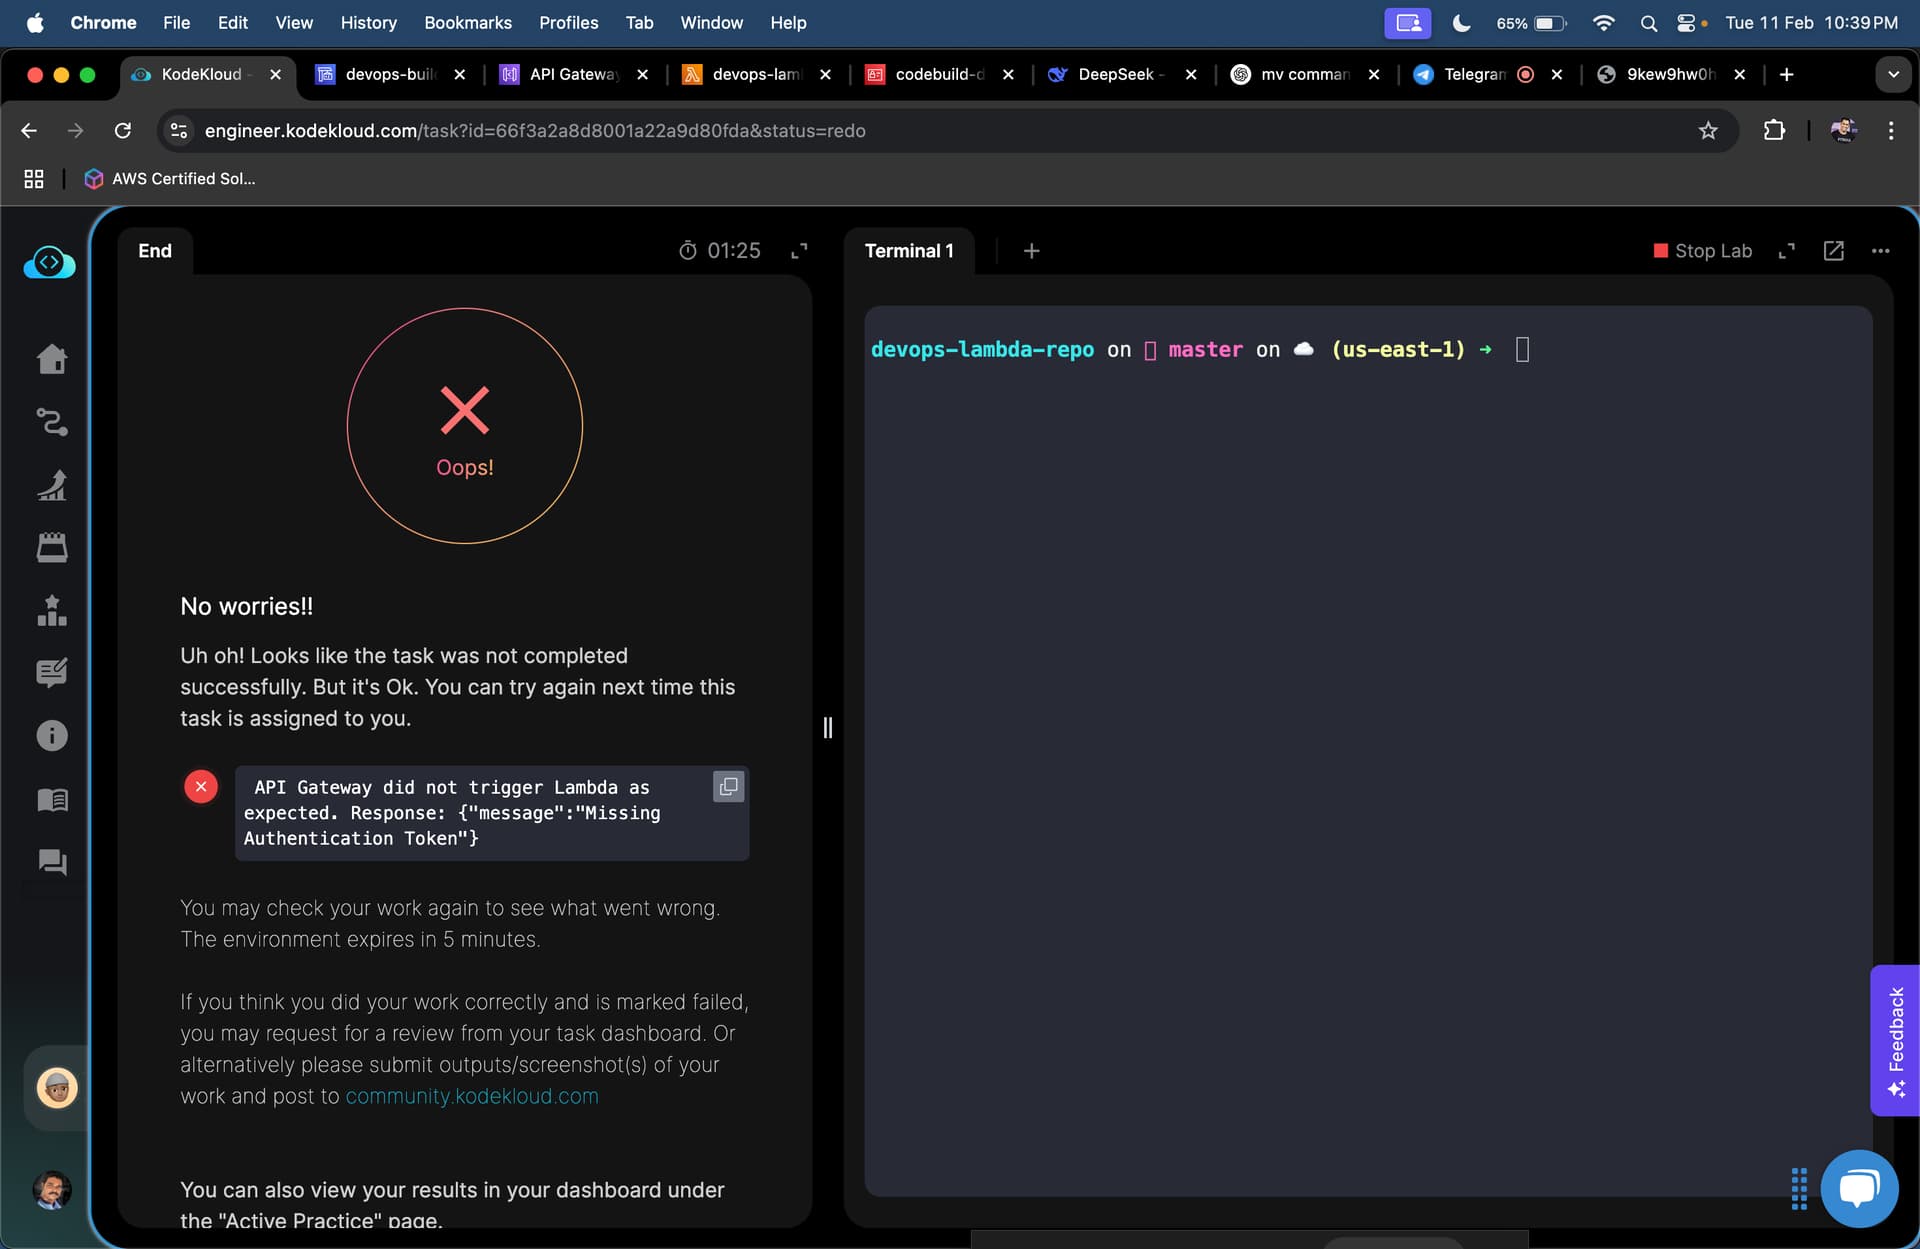Open the terminal three-dots options menu

point(1880,251)
